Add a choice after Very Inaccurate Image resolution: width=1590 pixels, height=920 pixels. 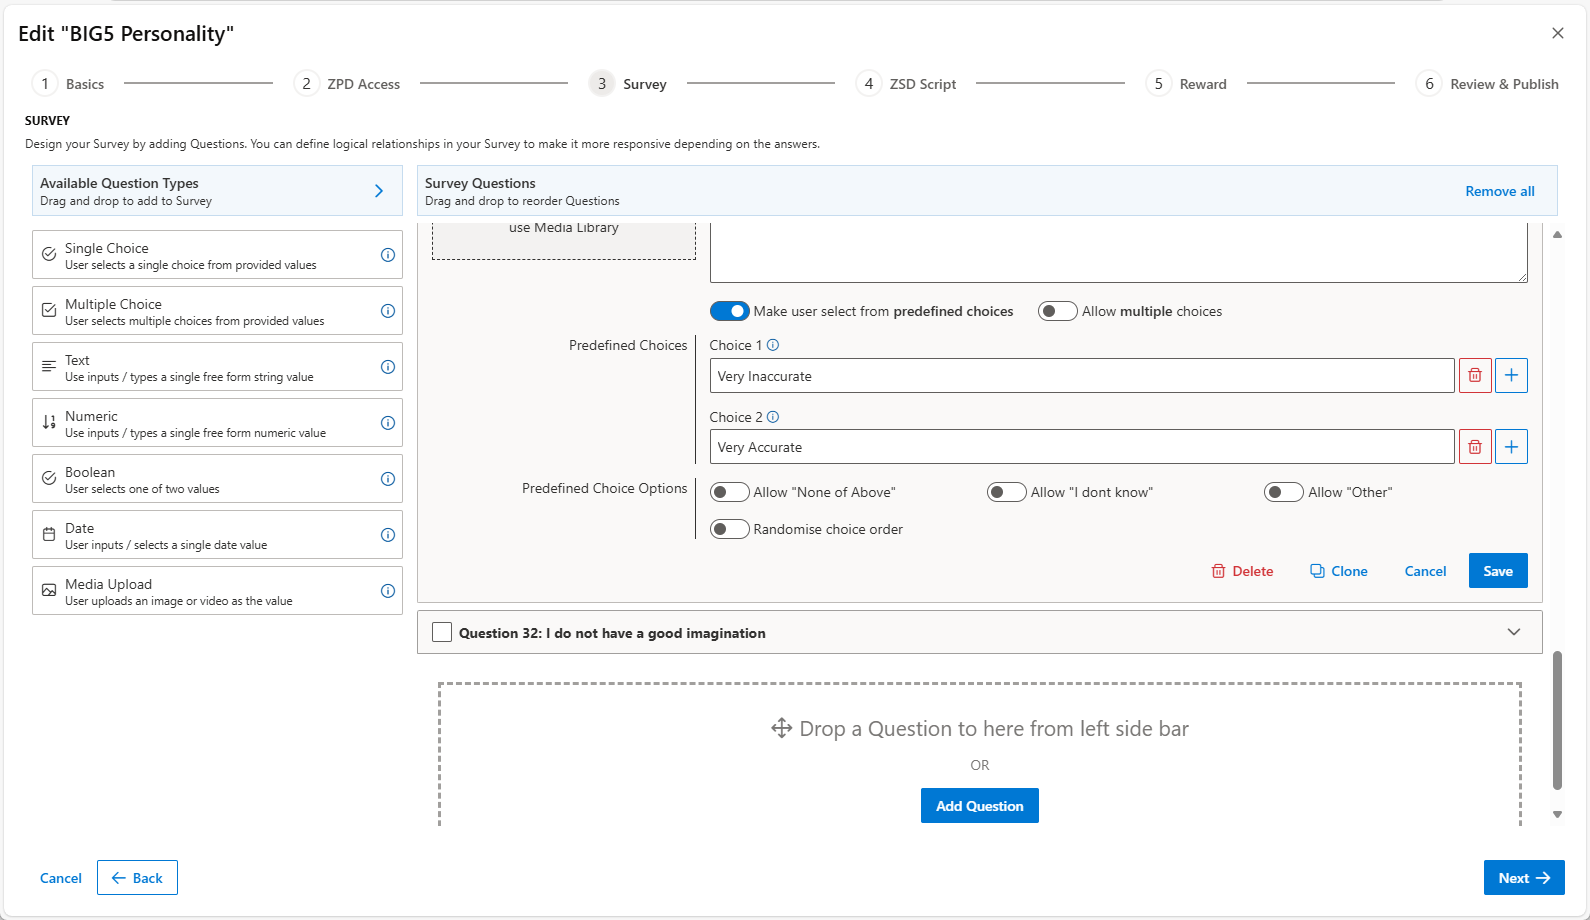pos(1511,376)
